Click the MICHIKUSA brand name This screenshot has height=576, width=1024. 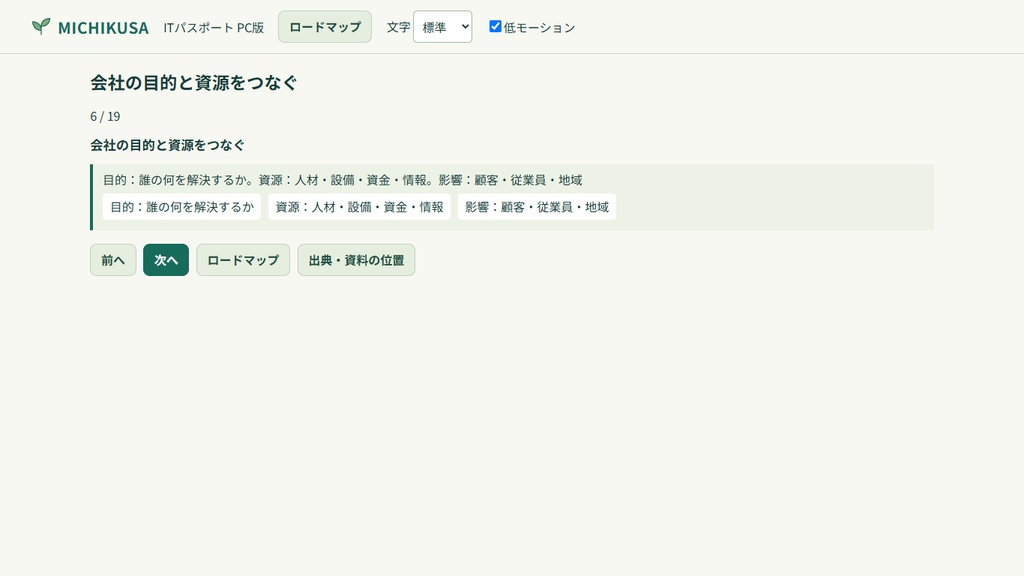click(x=103, y=27)
